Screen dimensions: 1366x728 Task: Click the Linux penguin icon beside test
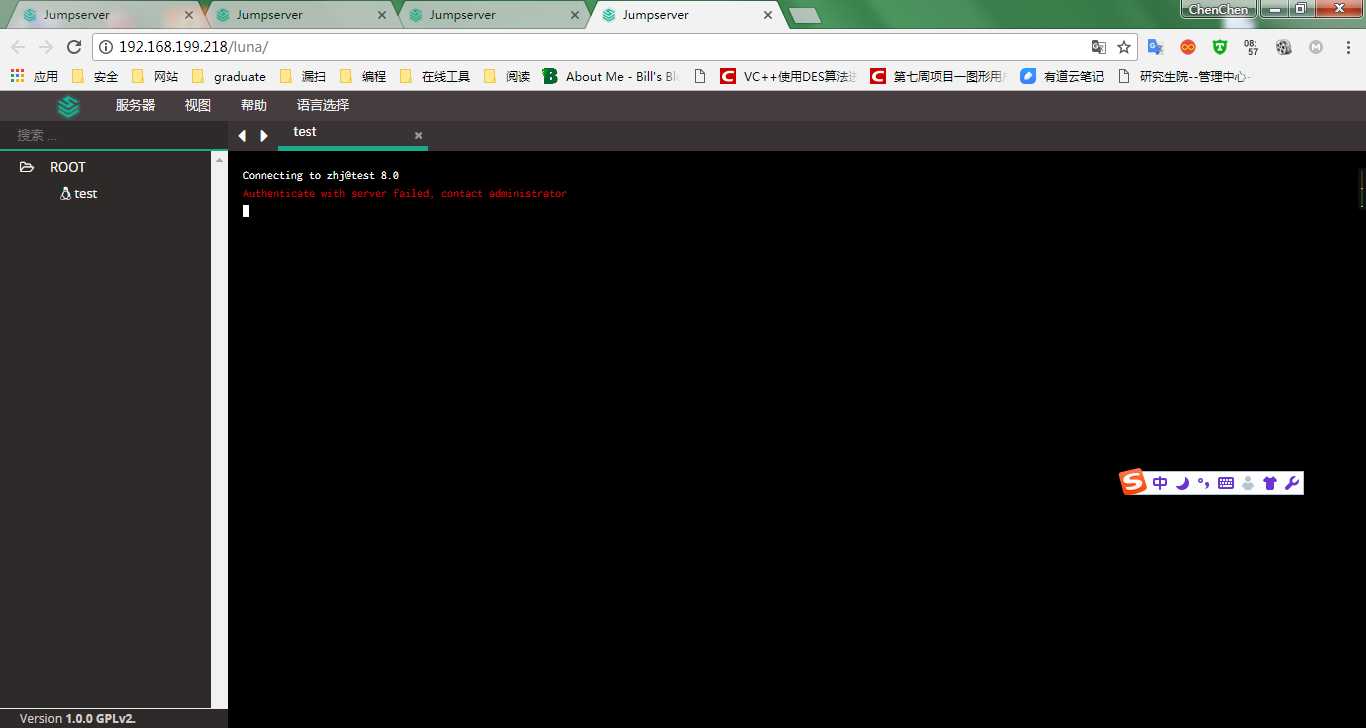click(x=65, y=194)
